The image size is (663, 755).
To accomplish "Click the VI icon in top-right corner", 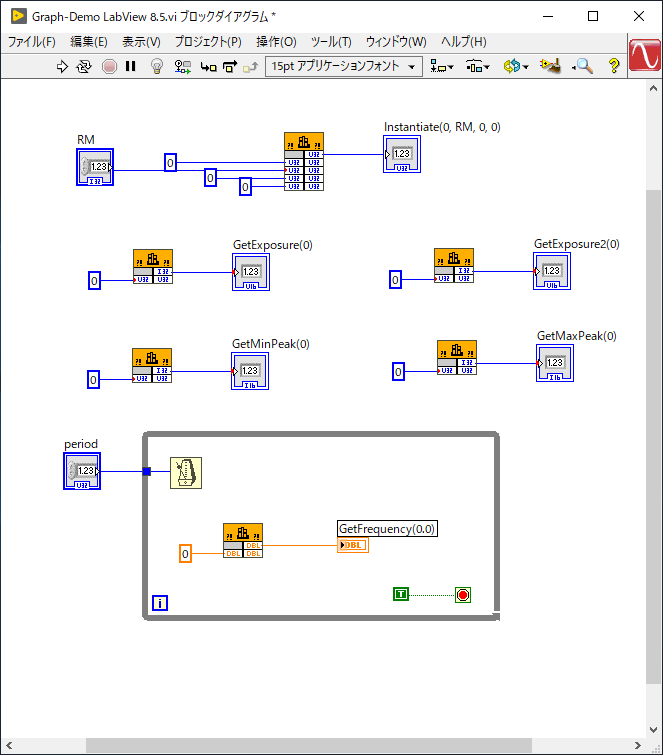I will click(x=645, y=55).
